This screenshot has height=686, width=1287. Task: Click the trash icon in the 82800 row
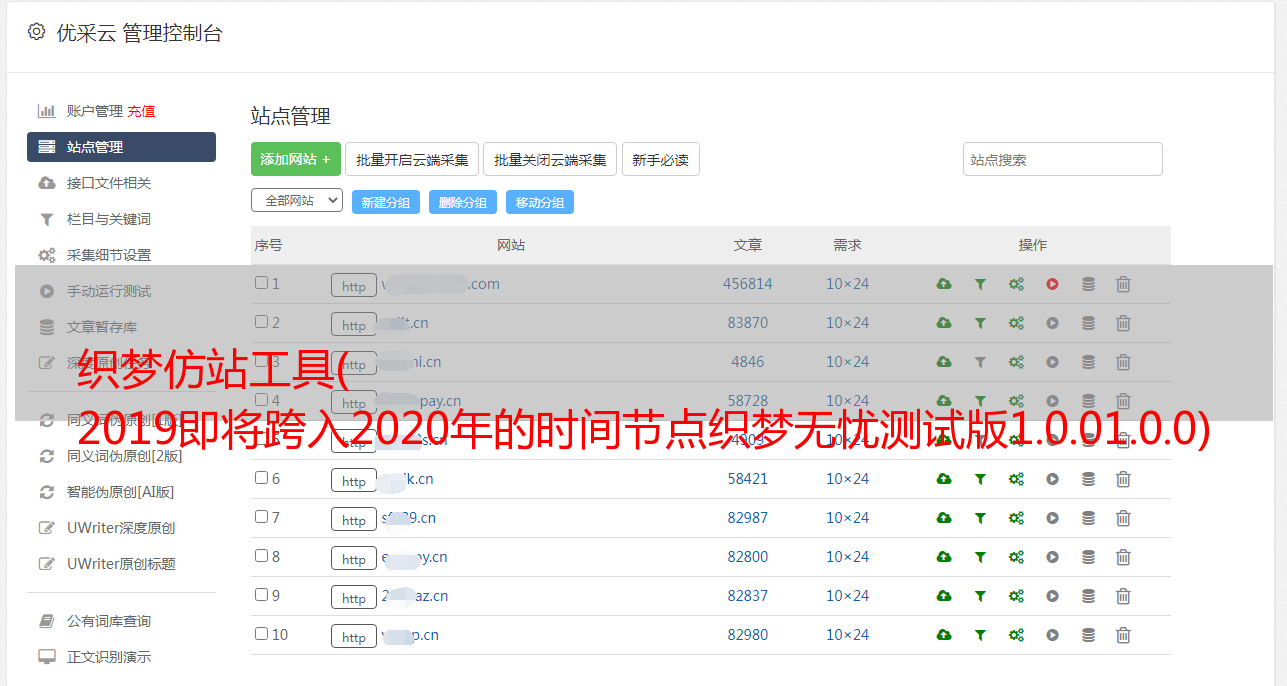[x=1123, y=557]
